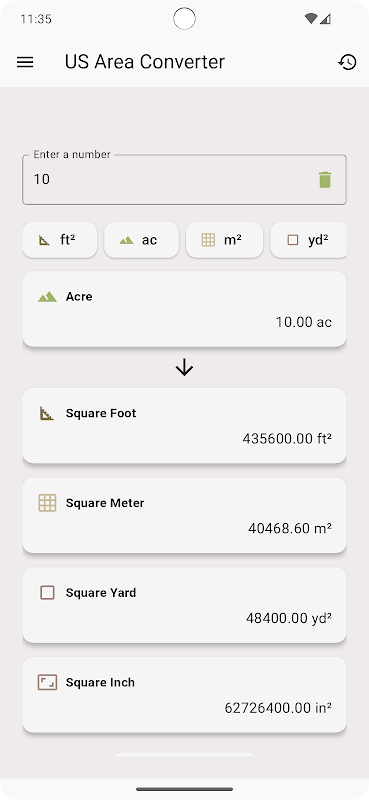Tap the Square Meter result card
Viewport: 369px width, 800px height.
click(x=184, y=515)
